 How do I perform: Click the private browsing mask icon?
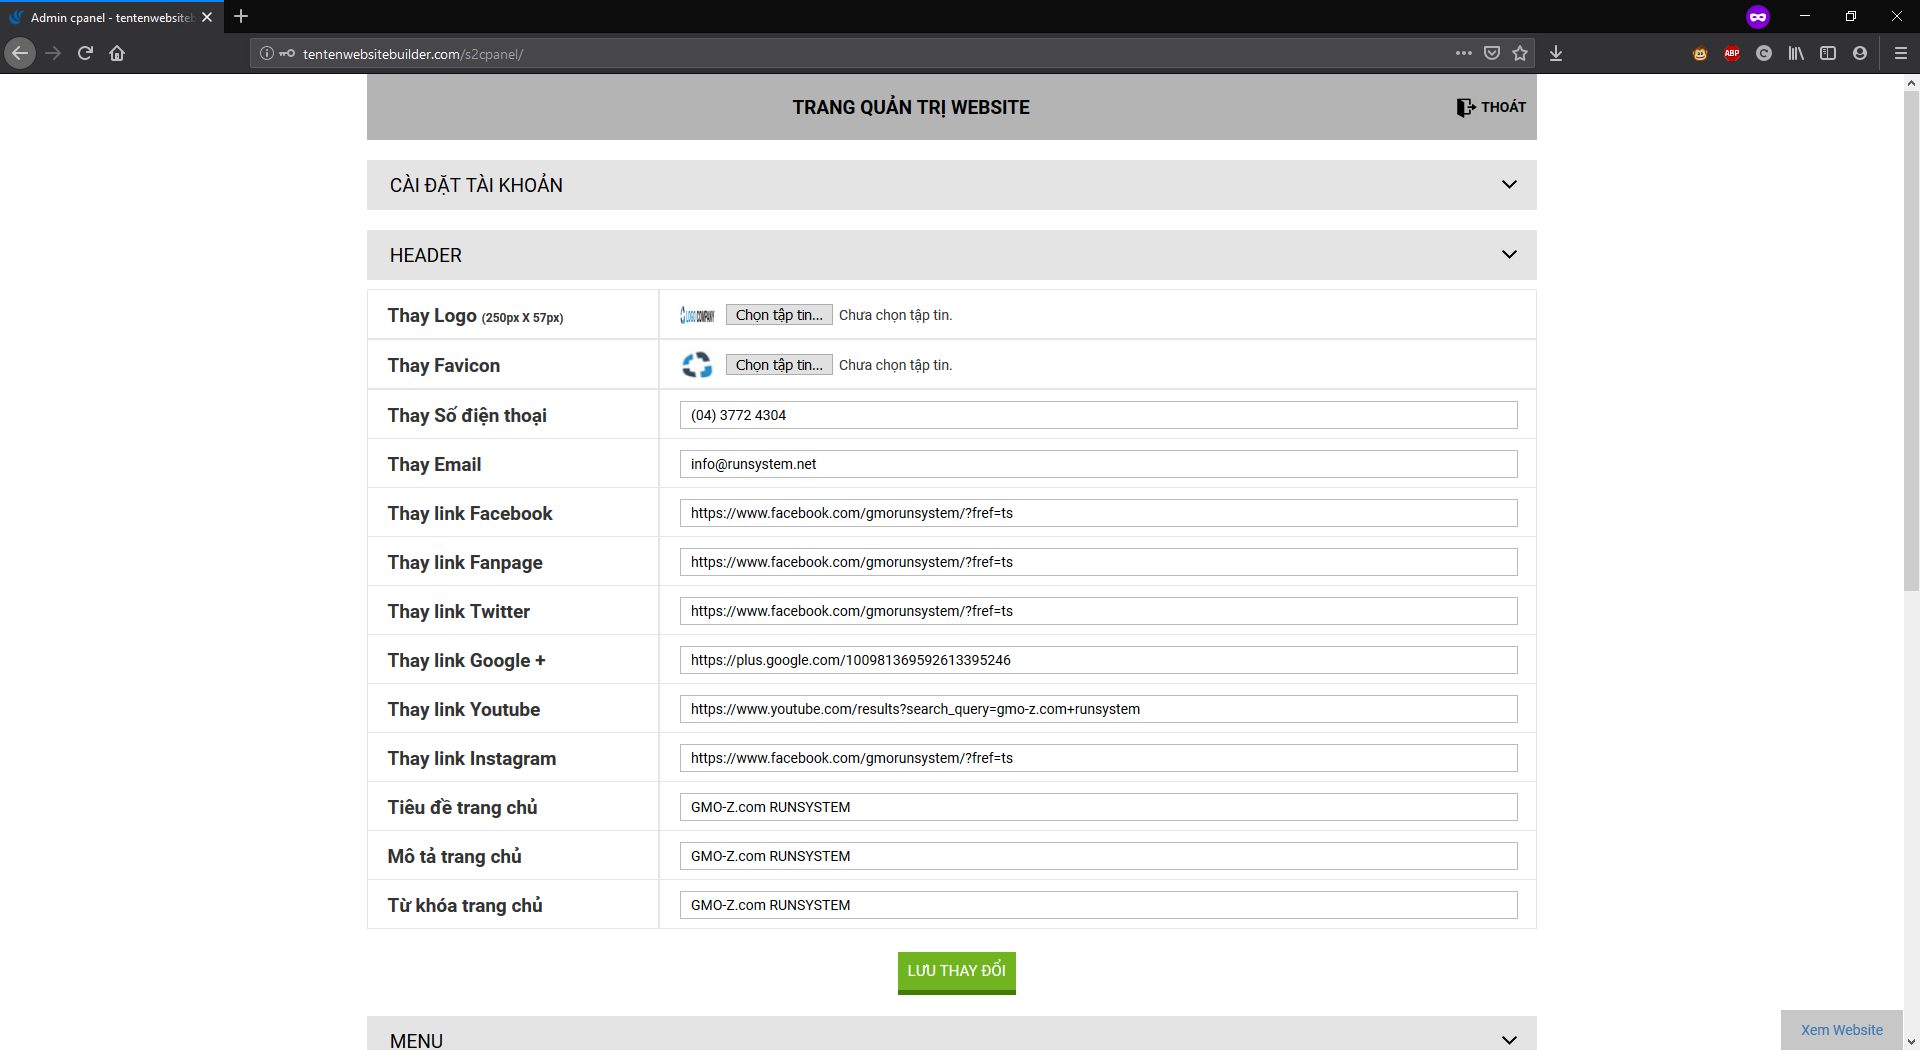pyautogui.click(x=1758, y=17)
